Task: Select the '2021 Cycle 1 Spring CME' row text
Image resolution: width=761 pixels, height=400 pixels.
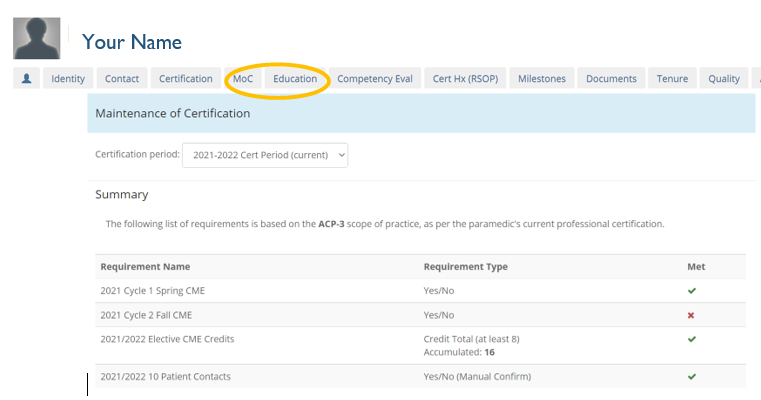Action: coord(152,291)
